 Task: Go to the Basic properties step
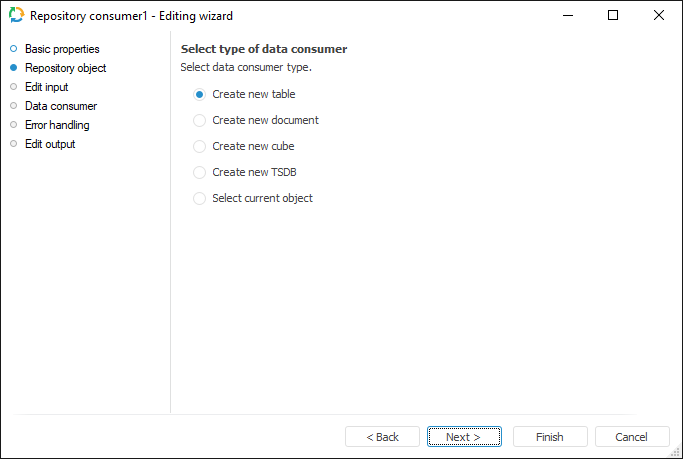[x=62, y=49]
